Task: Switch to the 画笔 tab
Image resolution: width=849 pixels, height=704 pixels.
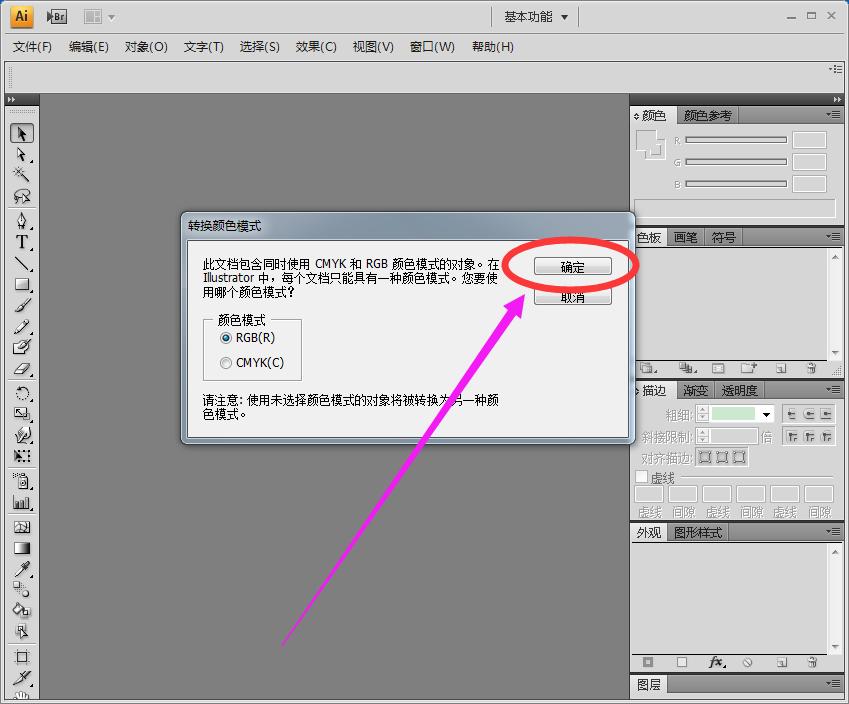Action: (x=685, y=238)
